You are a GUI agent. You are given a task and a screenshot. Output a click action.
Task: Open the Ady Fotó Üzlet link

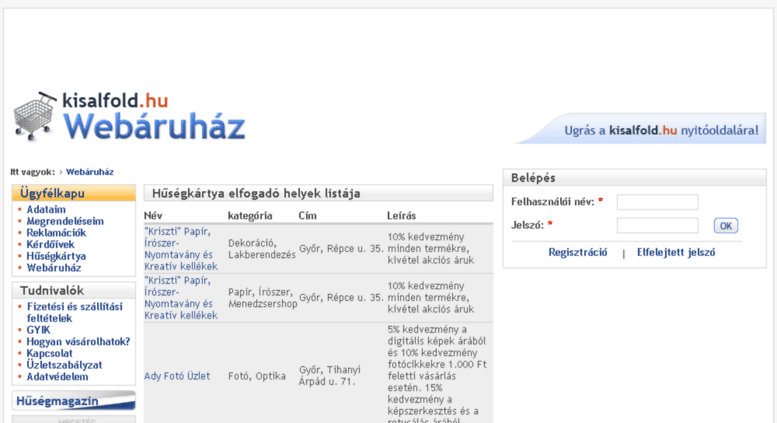(177, 376)
